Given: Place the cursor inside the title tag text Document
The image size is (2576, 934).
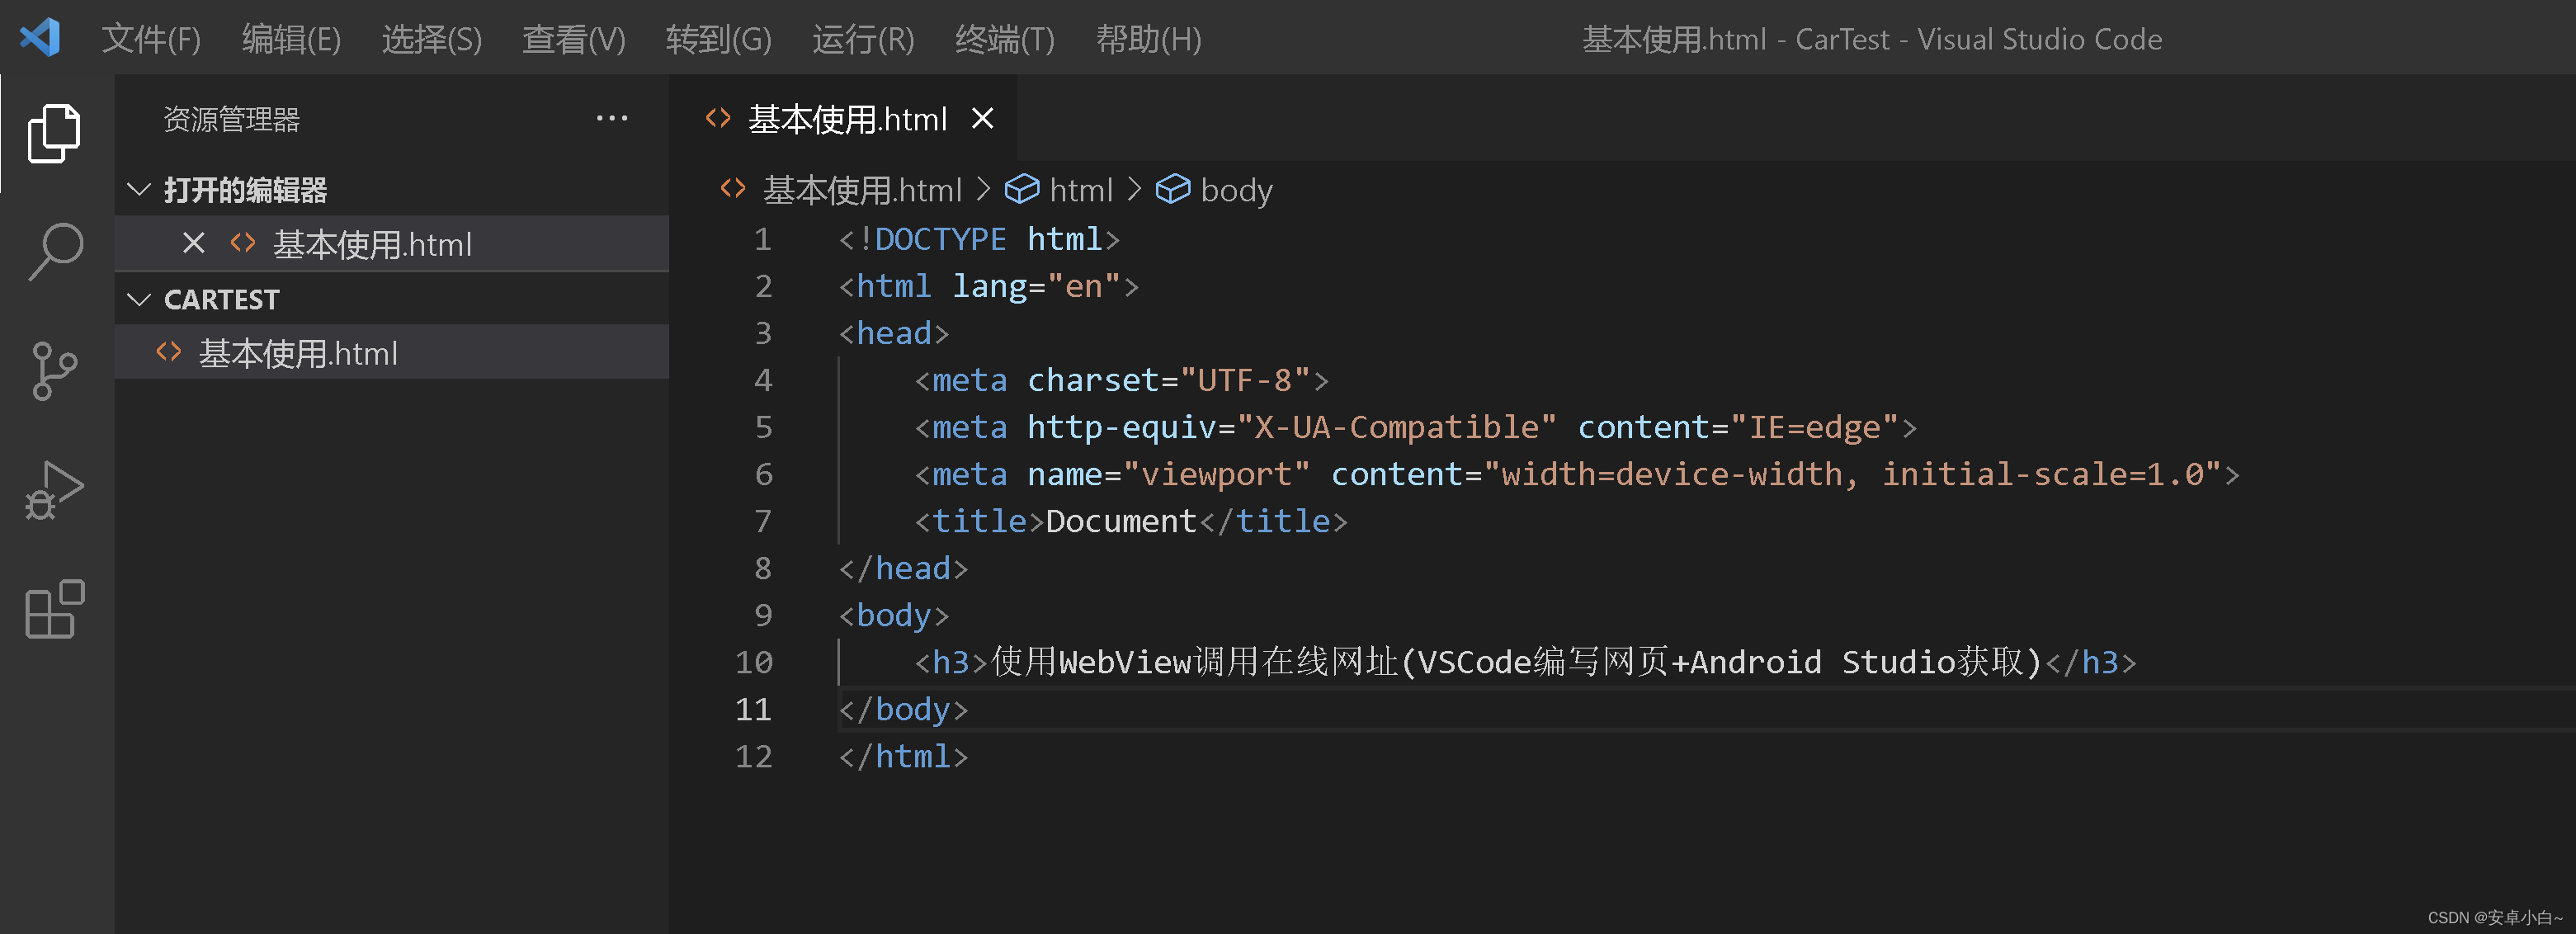Looking at the screenshot, I should [x=1118, y=520].
